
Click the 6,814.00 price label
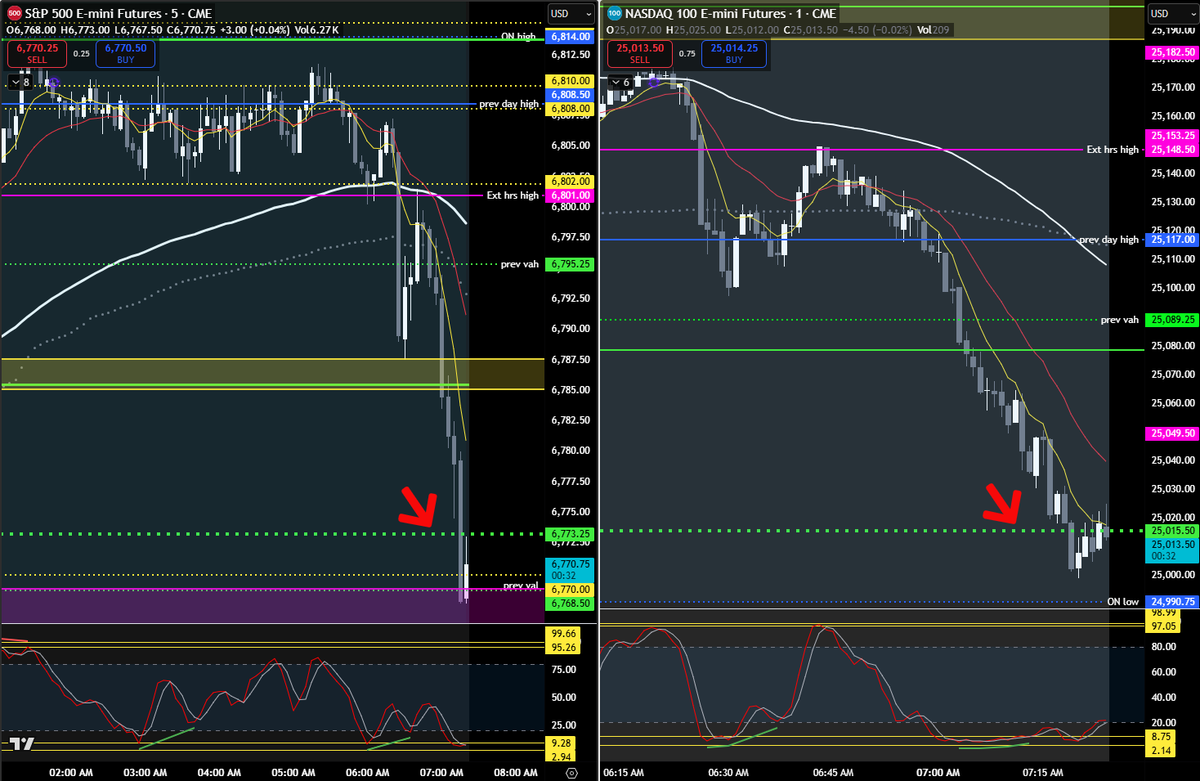coord(569,36)
